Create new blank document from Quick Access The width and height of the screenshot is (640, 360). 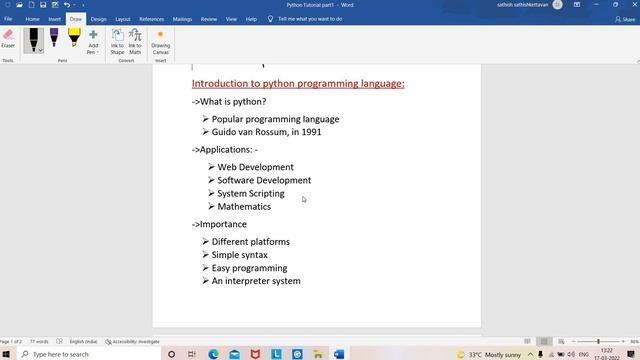click(x=31, y=5)
